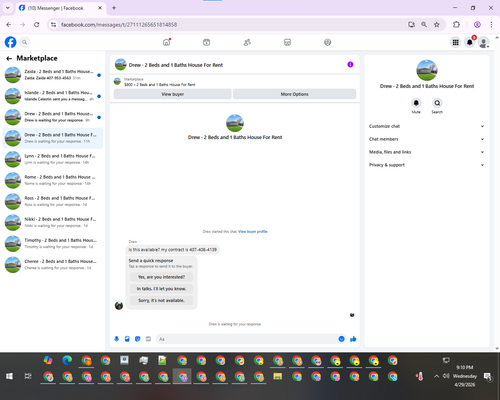Viewport: 500px width, 400px height.
Task: Click the listing thumbnail in chat header
Action: 120,65
